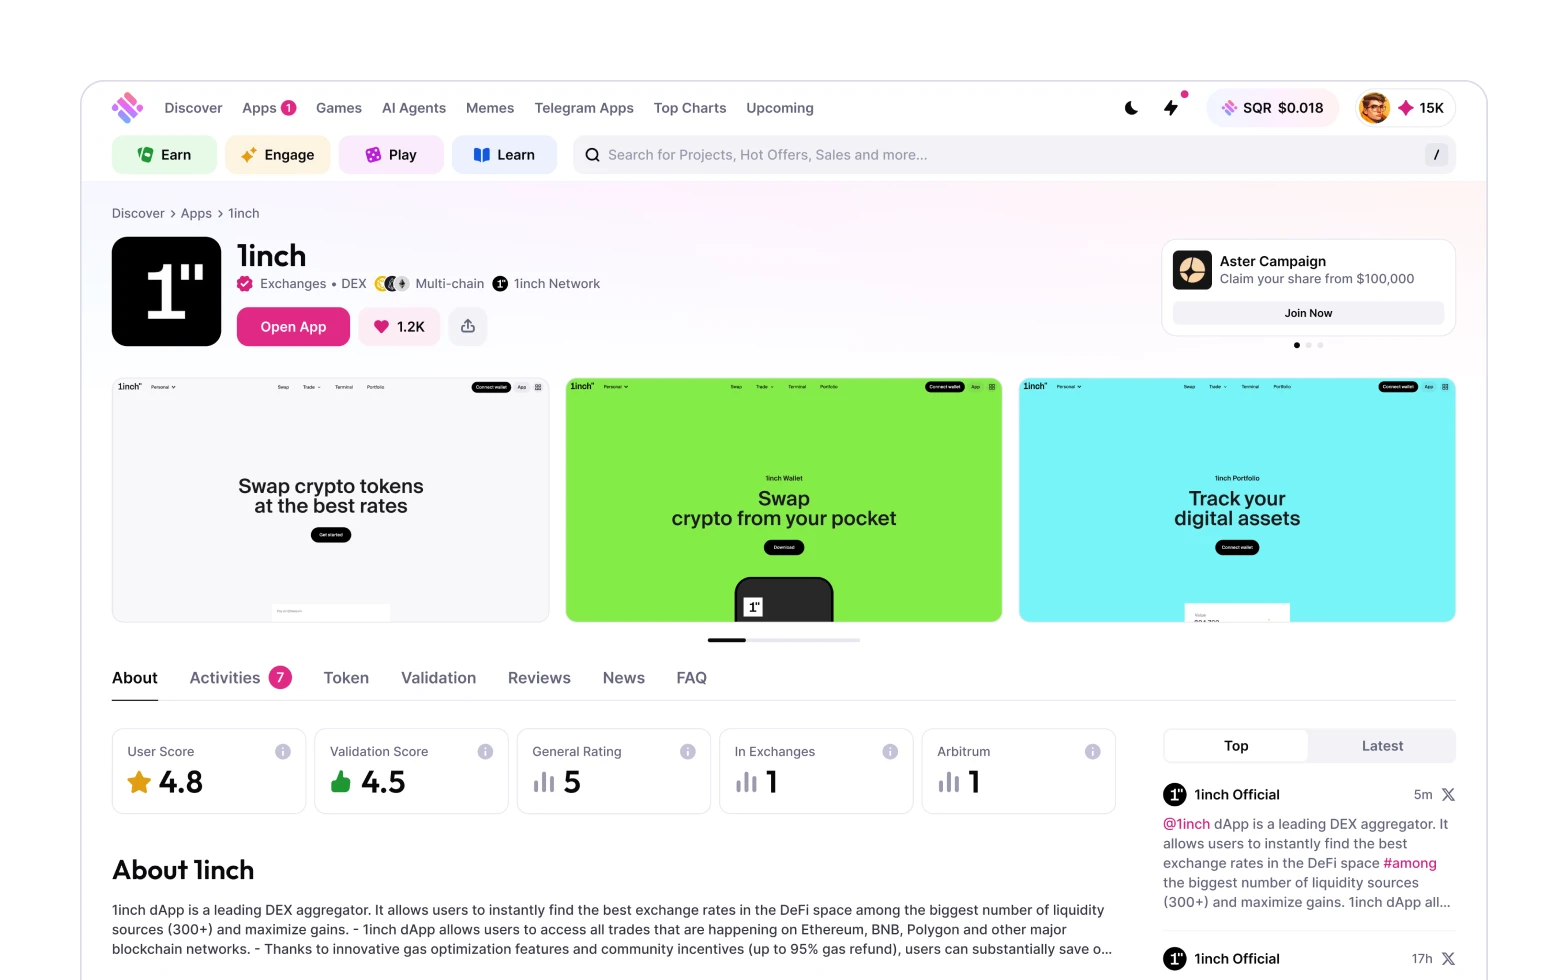Click the search magnifier icon

(592, 155)
